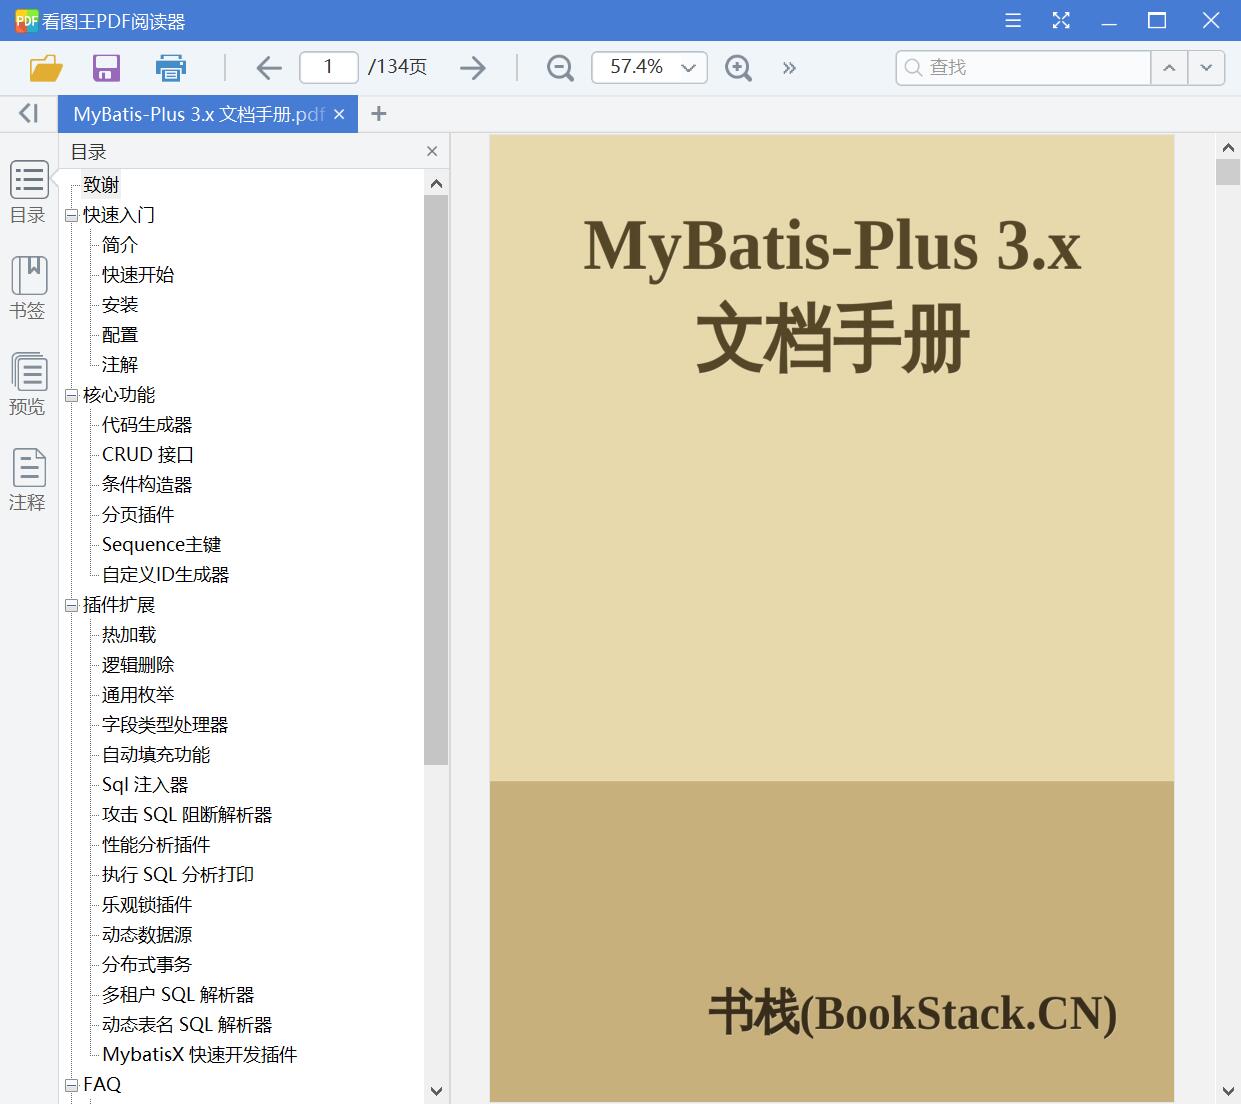The width and height of the screenshot is (1241, 1104).
Task: Open the 逻辑删除 outline entry
Action: click(x=138, y=665)
